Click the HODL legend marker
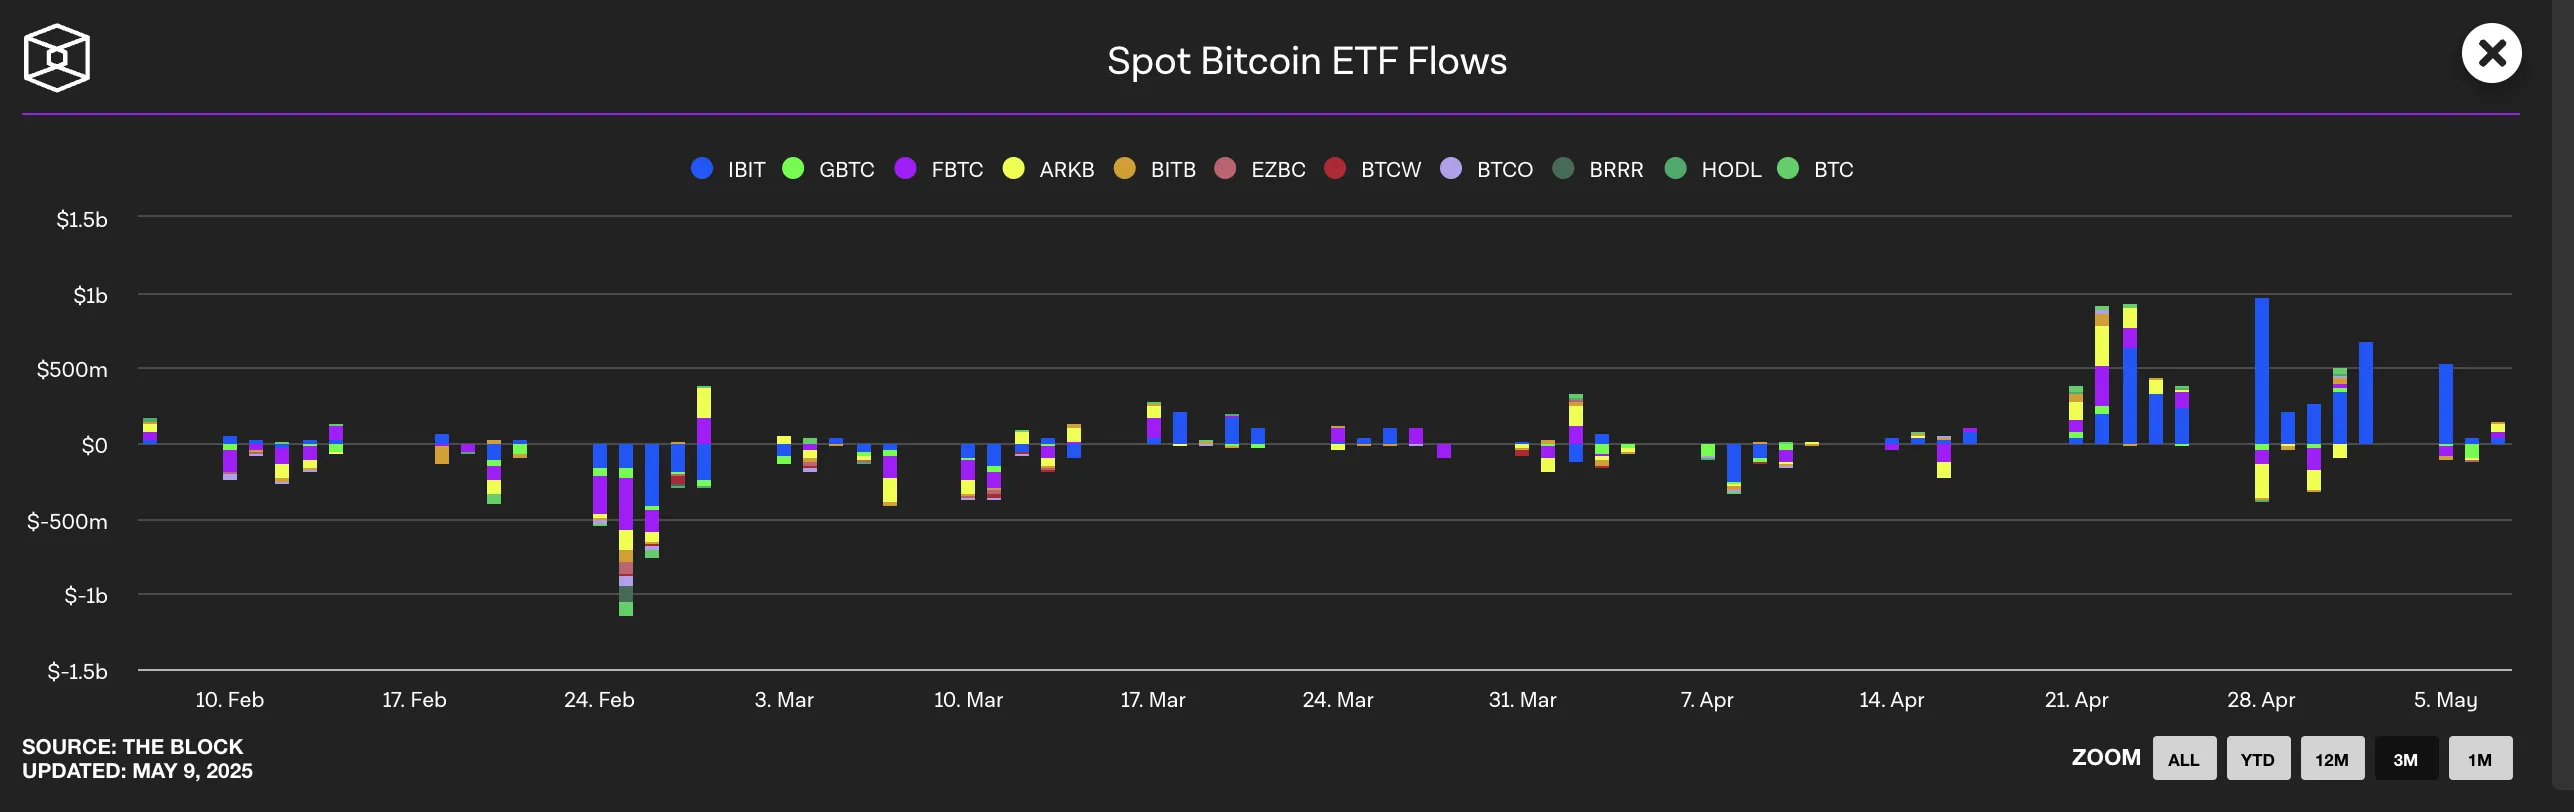 tap(1676, 168)
